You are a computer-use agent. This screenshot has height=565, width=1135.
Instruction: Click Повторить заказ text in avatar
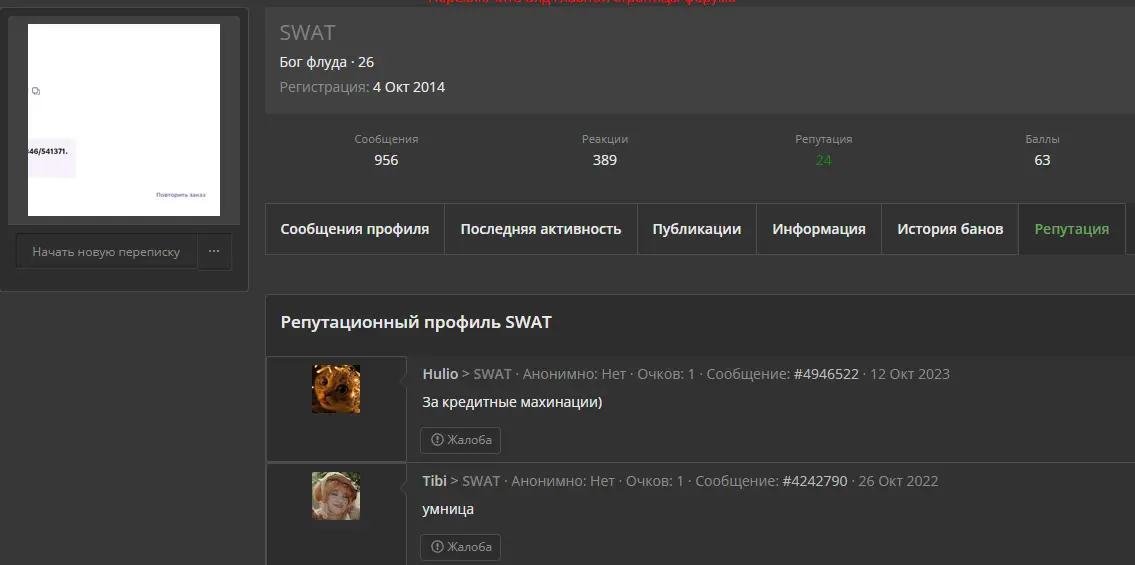coord(181,195)
